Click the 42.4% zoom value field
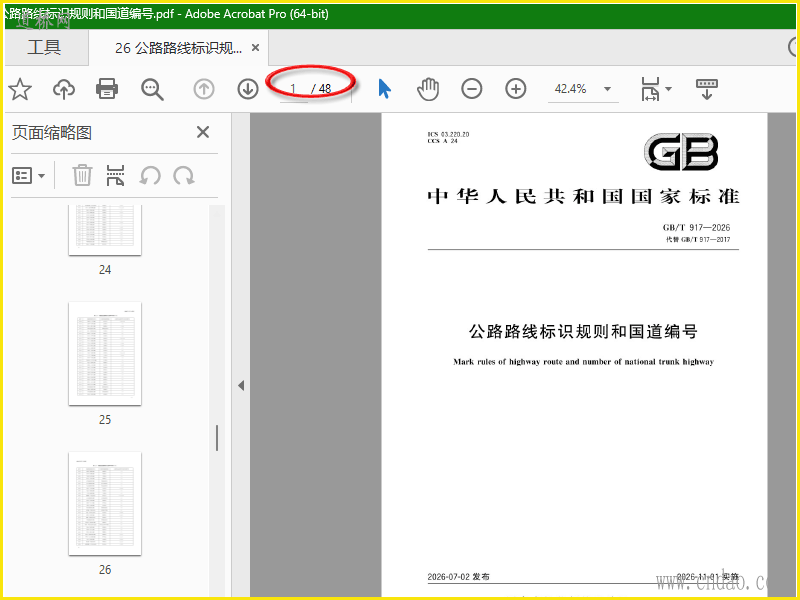Image resolution: width=800 pixels, height=600 pixels. 570,89
